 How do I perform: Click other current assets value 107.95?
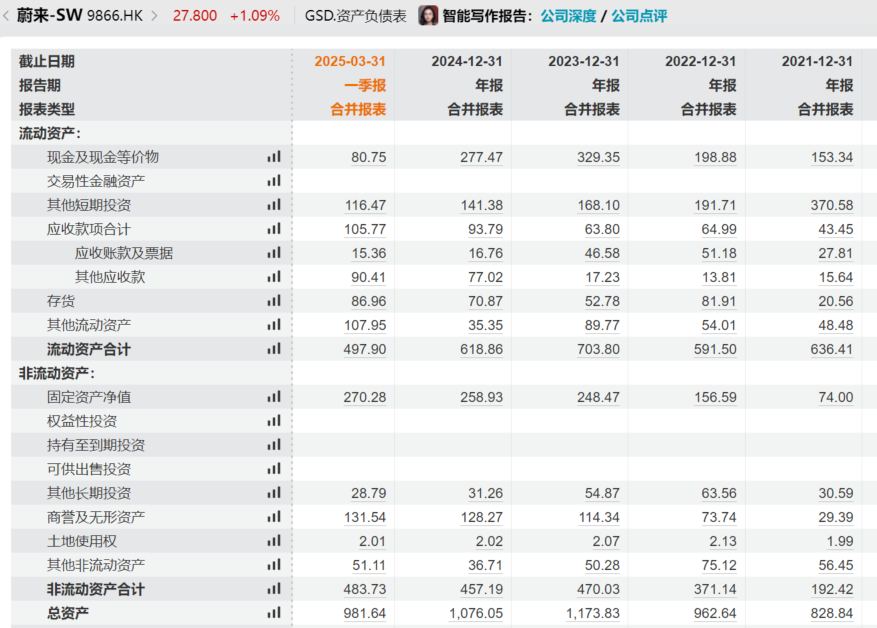[x=365, y=326]
